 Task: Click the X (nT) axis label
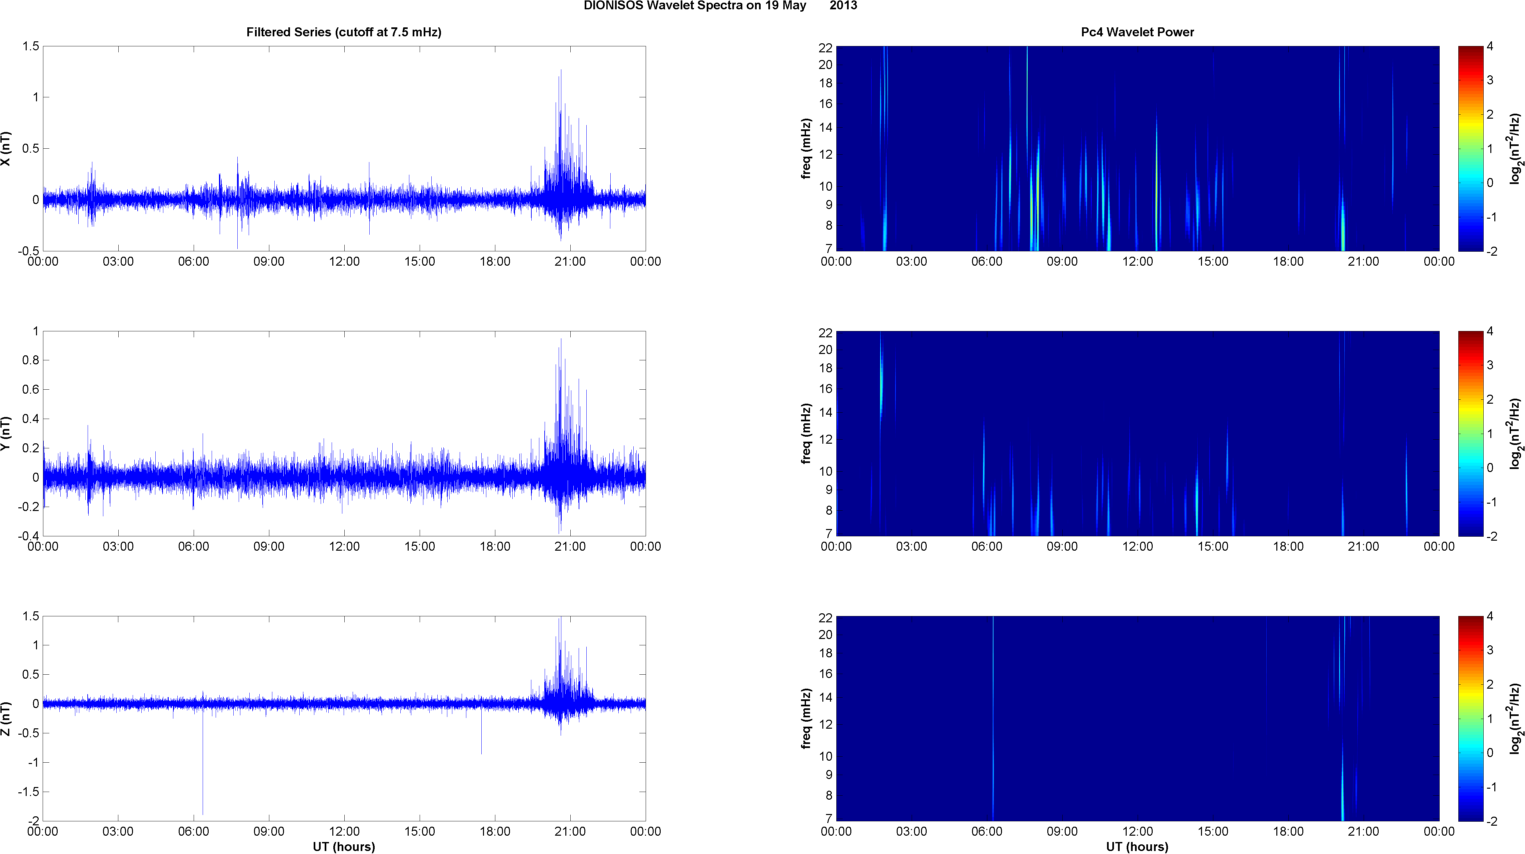(x=6, y=148)
